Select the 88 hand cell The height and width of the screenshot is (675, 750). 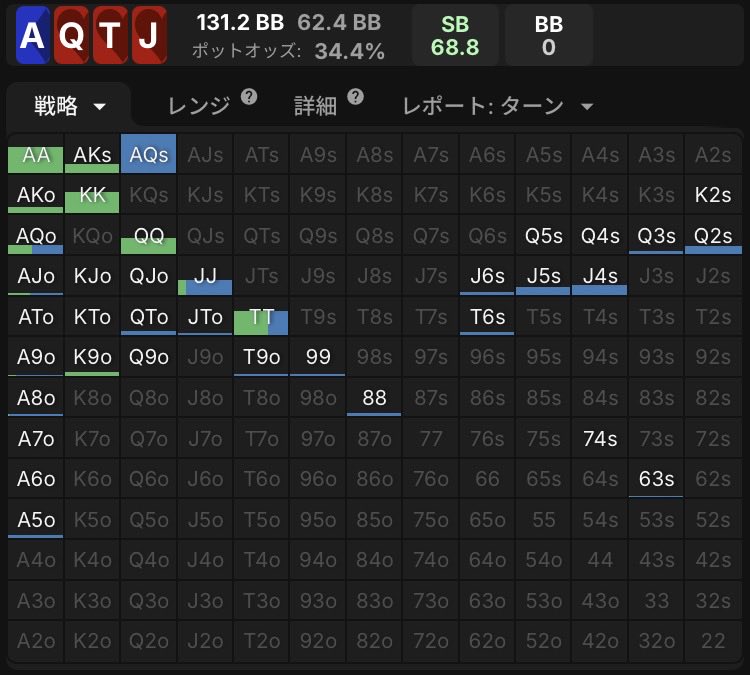[374, 397]
